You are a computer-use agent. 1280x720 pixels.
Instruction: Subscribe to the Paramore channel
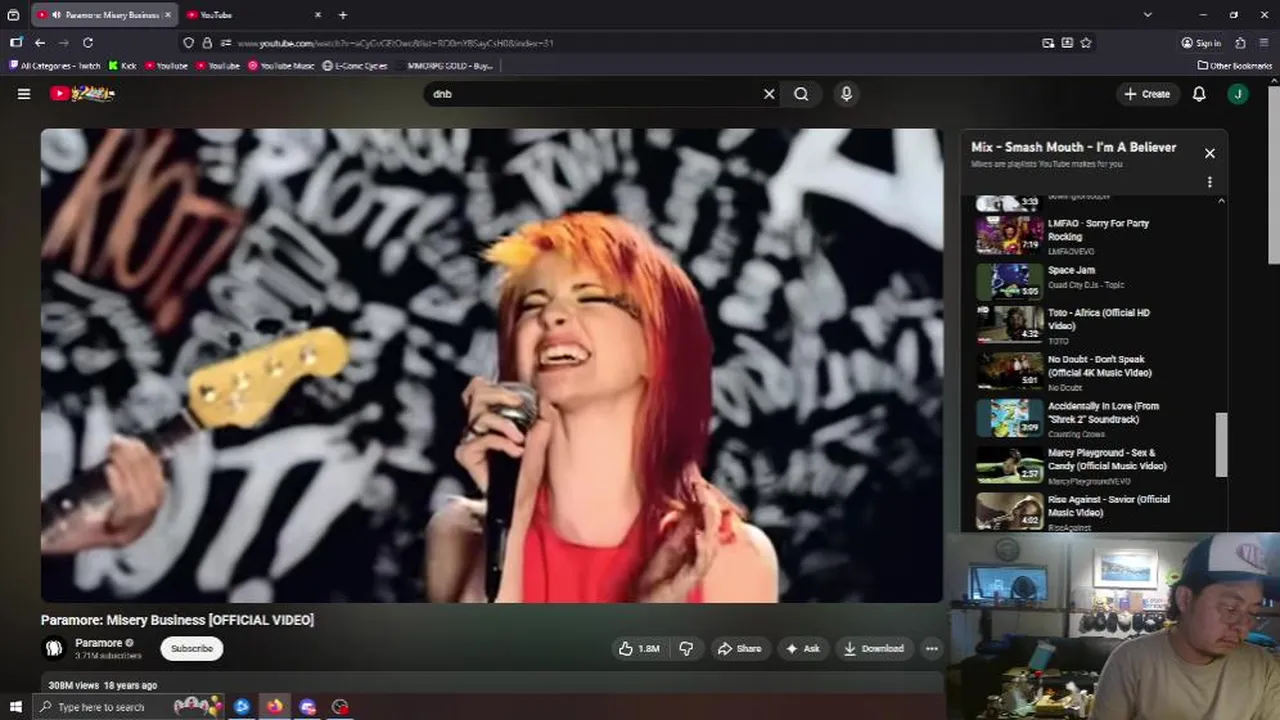point(191,648)
